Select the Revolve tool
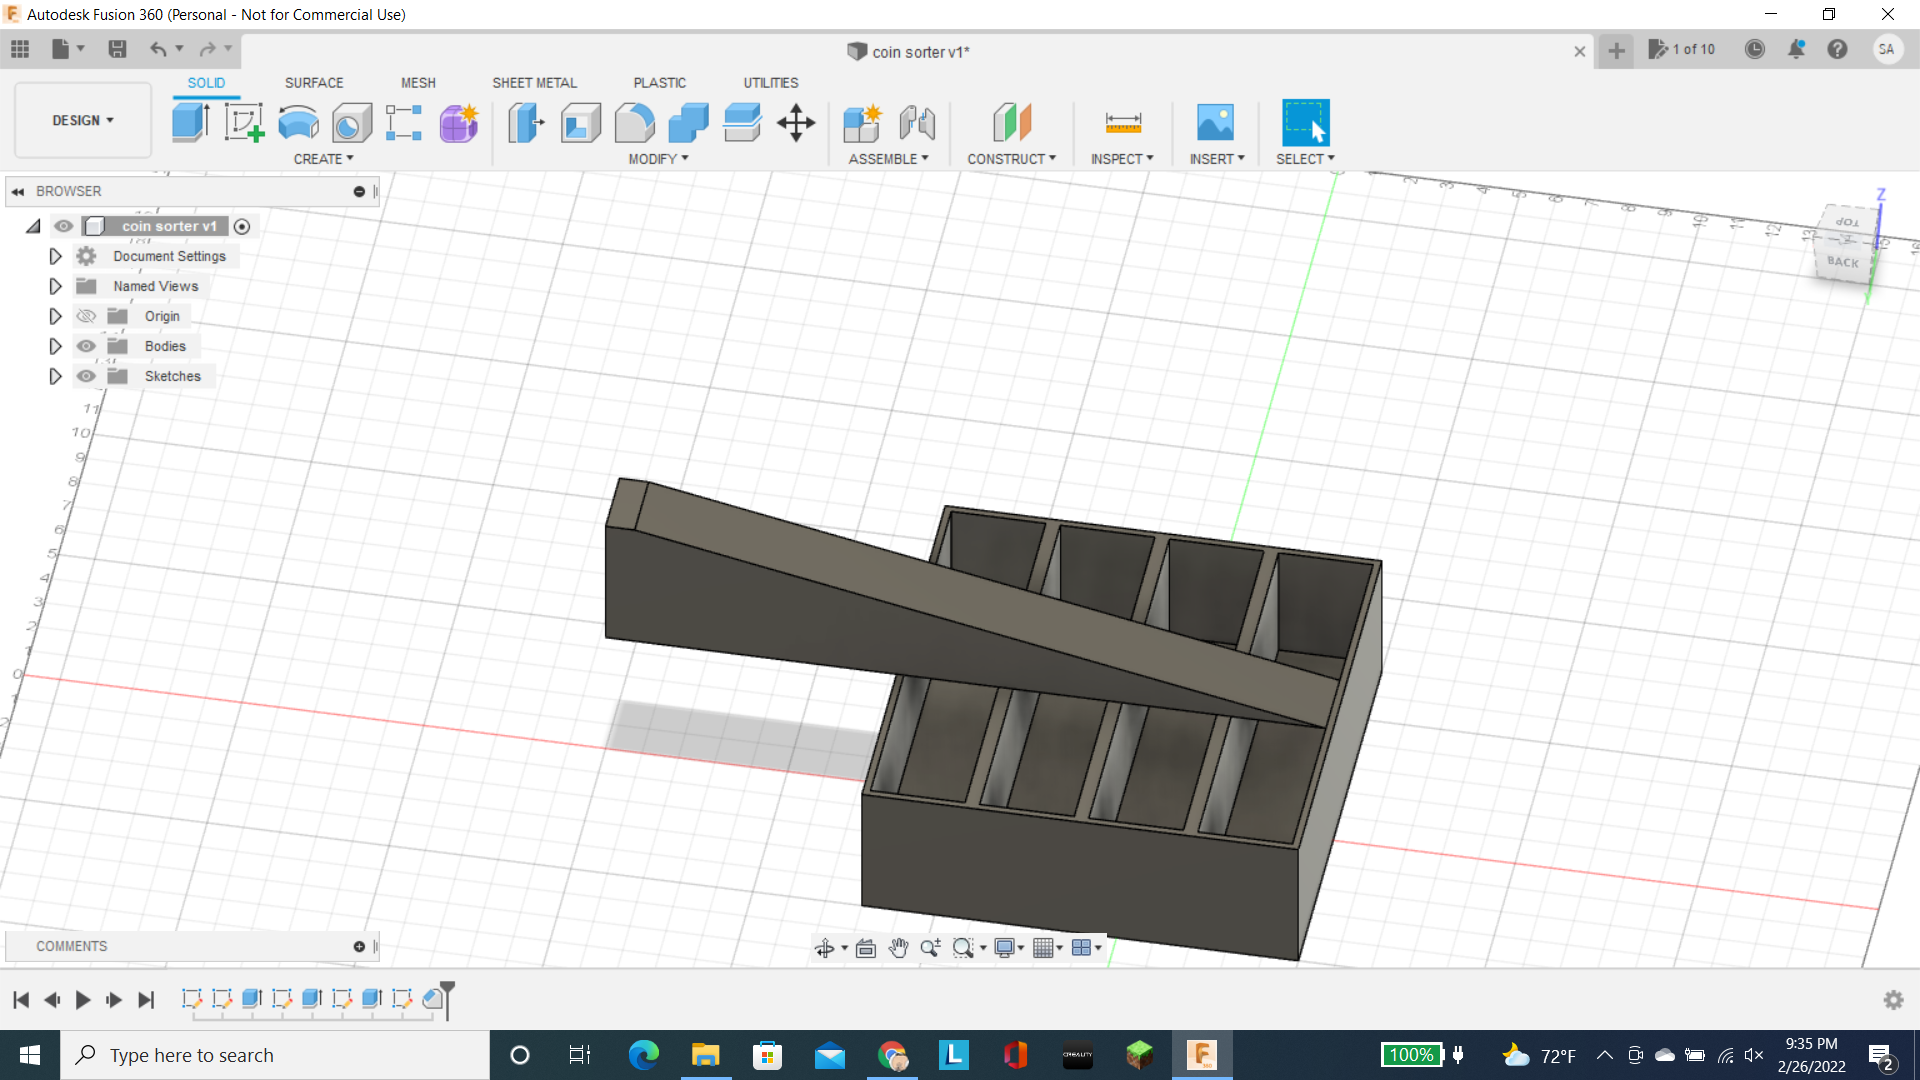The width and height of the screenshot is (1920, 1080). tap(298, 122)
